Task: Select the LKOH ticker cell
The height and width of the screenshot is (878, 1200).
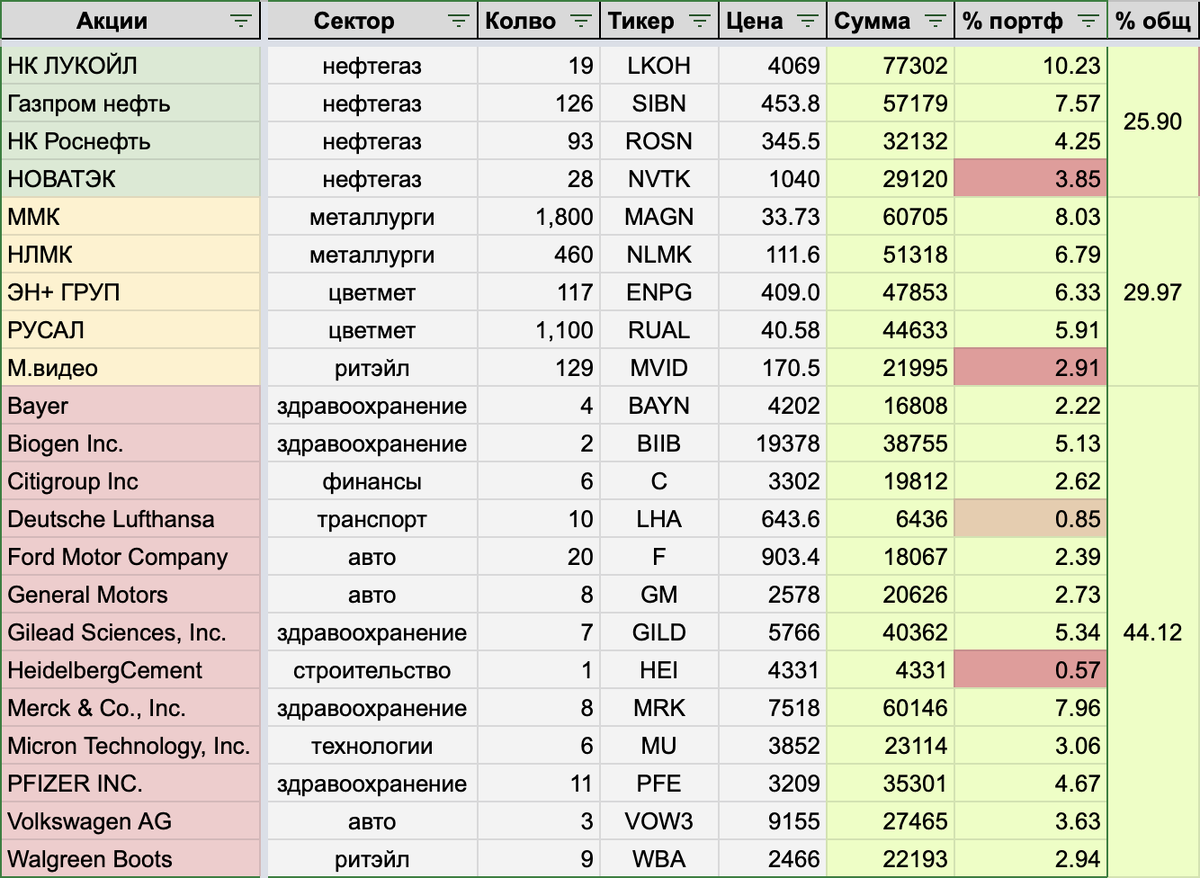Action: coord(659,66)
